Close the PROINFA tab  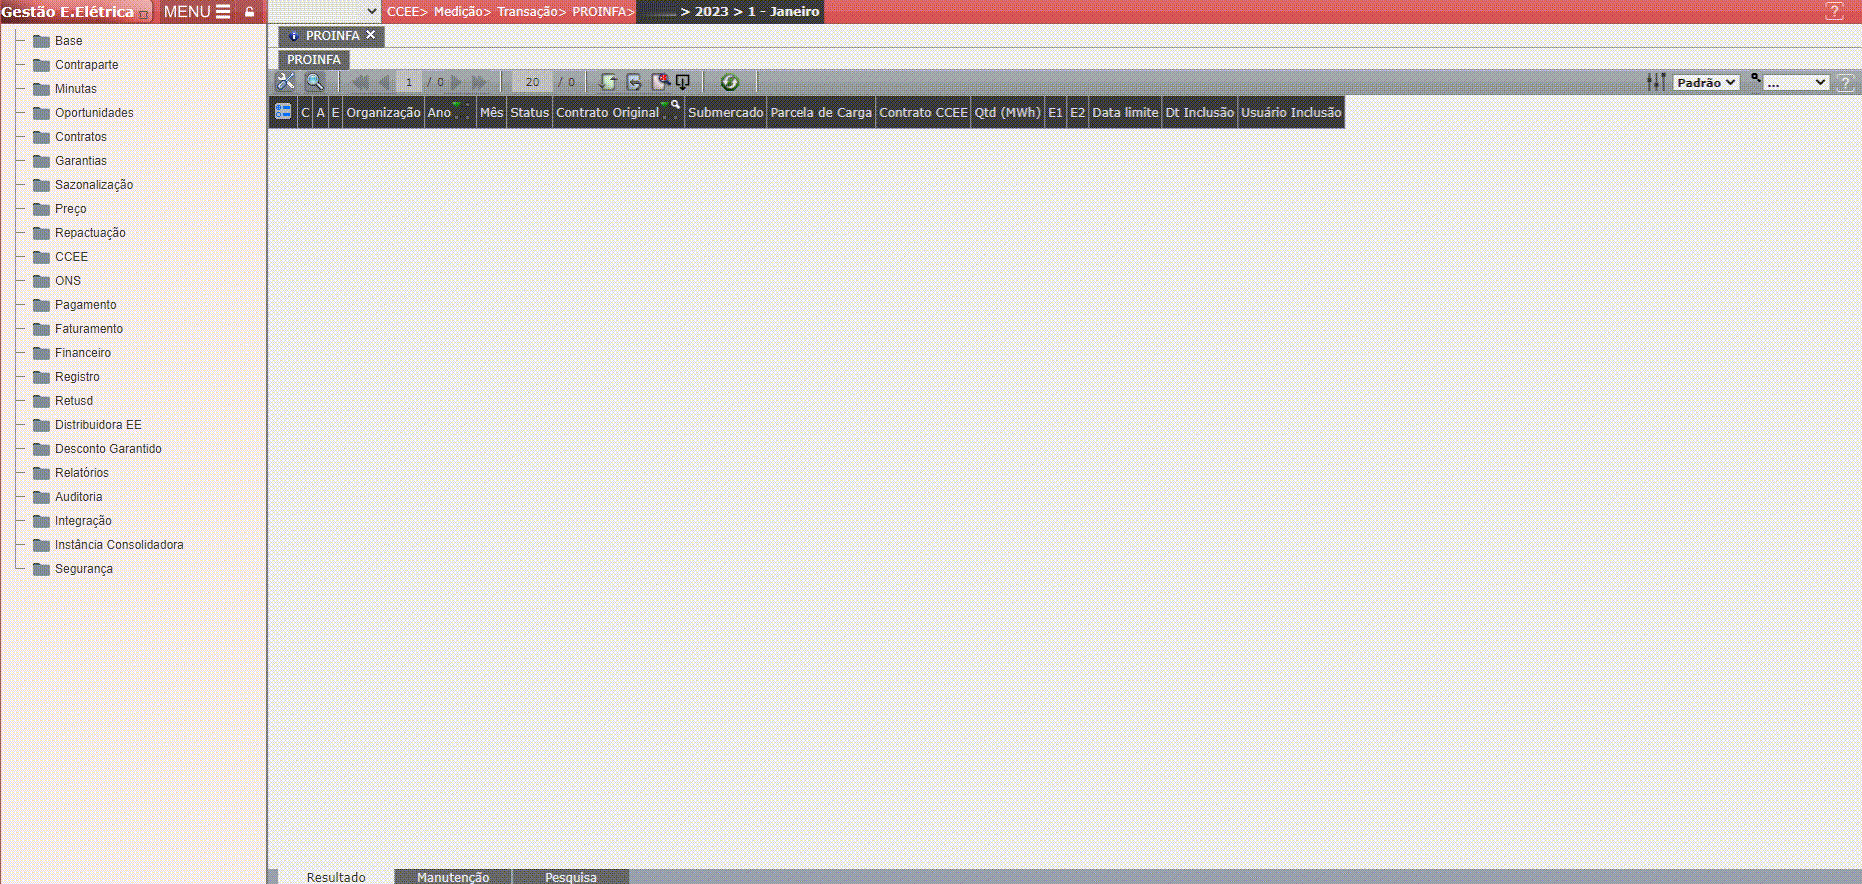click(x=371, y=35)
